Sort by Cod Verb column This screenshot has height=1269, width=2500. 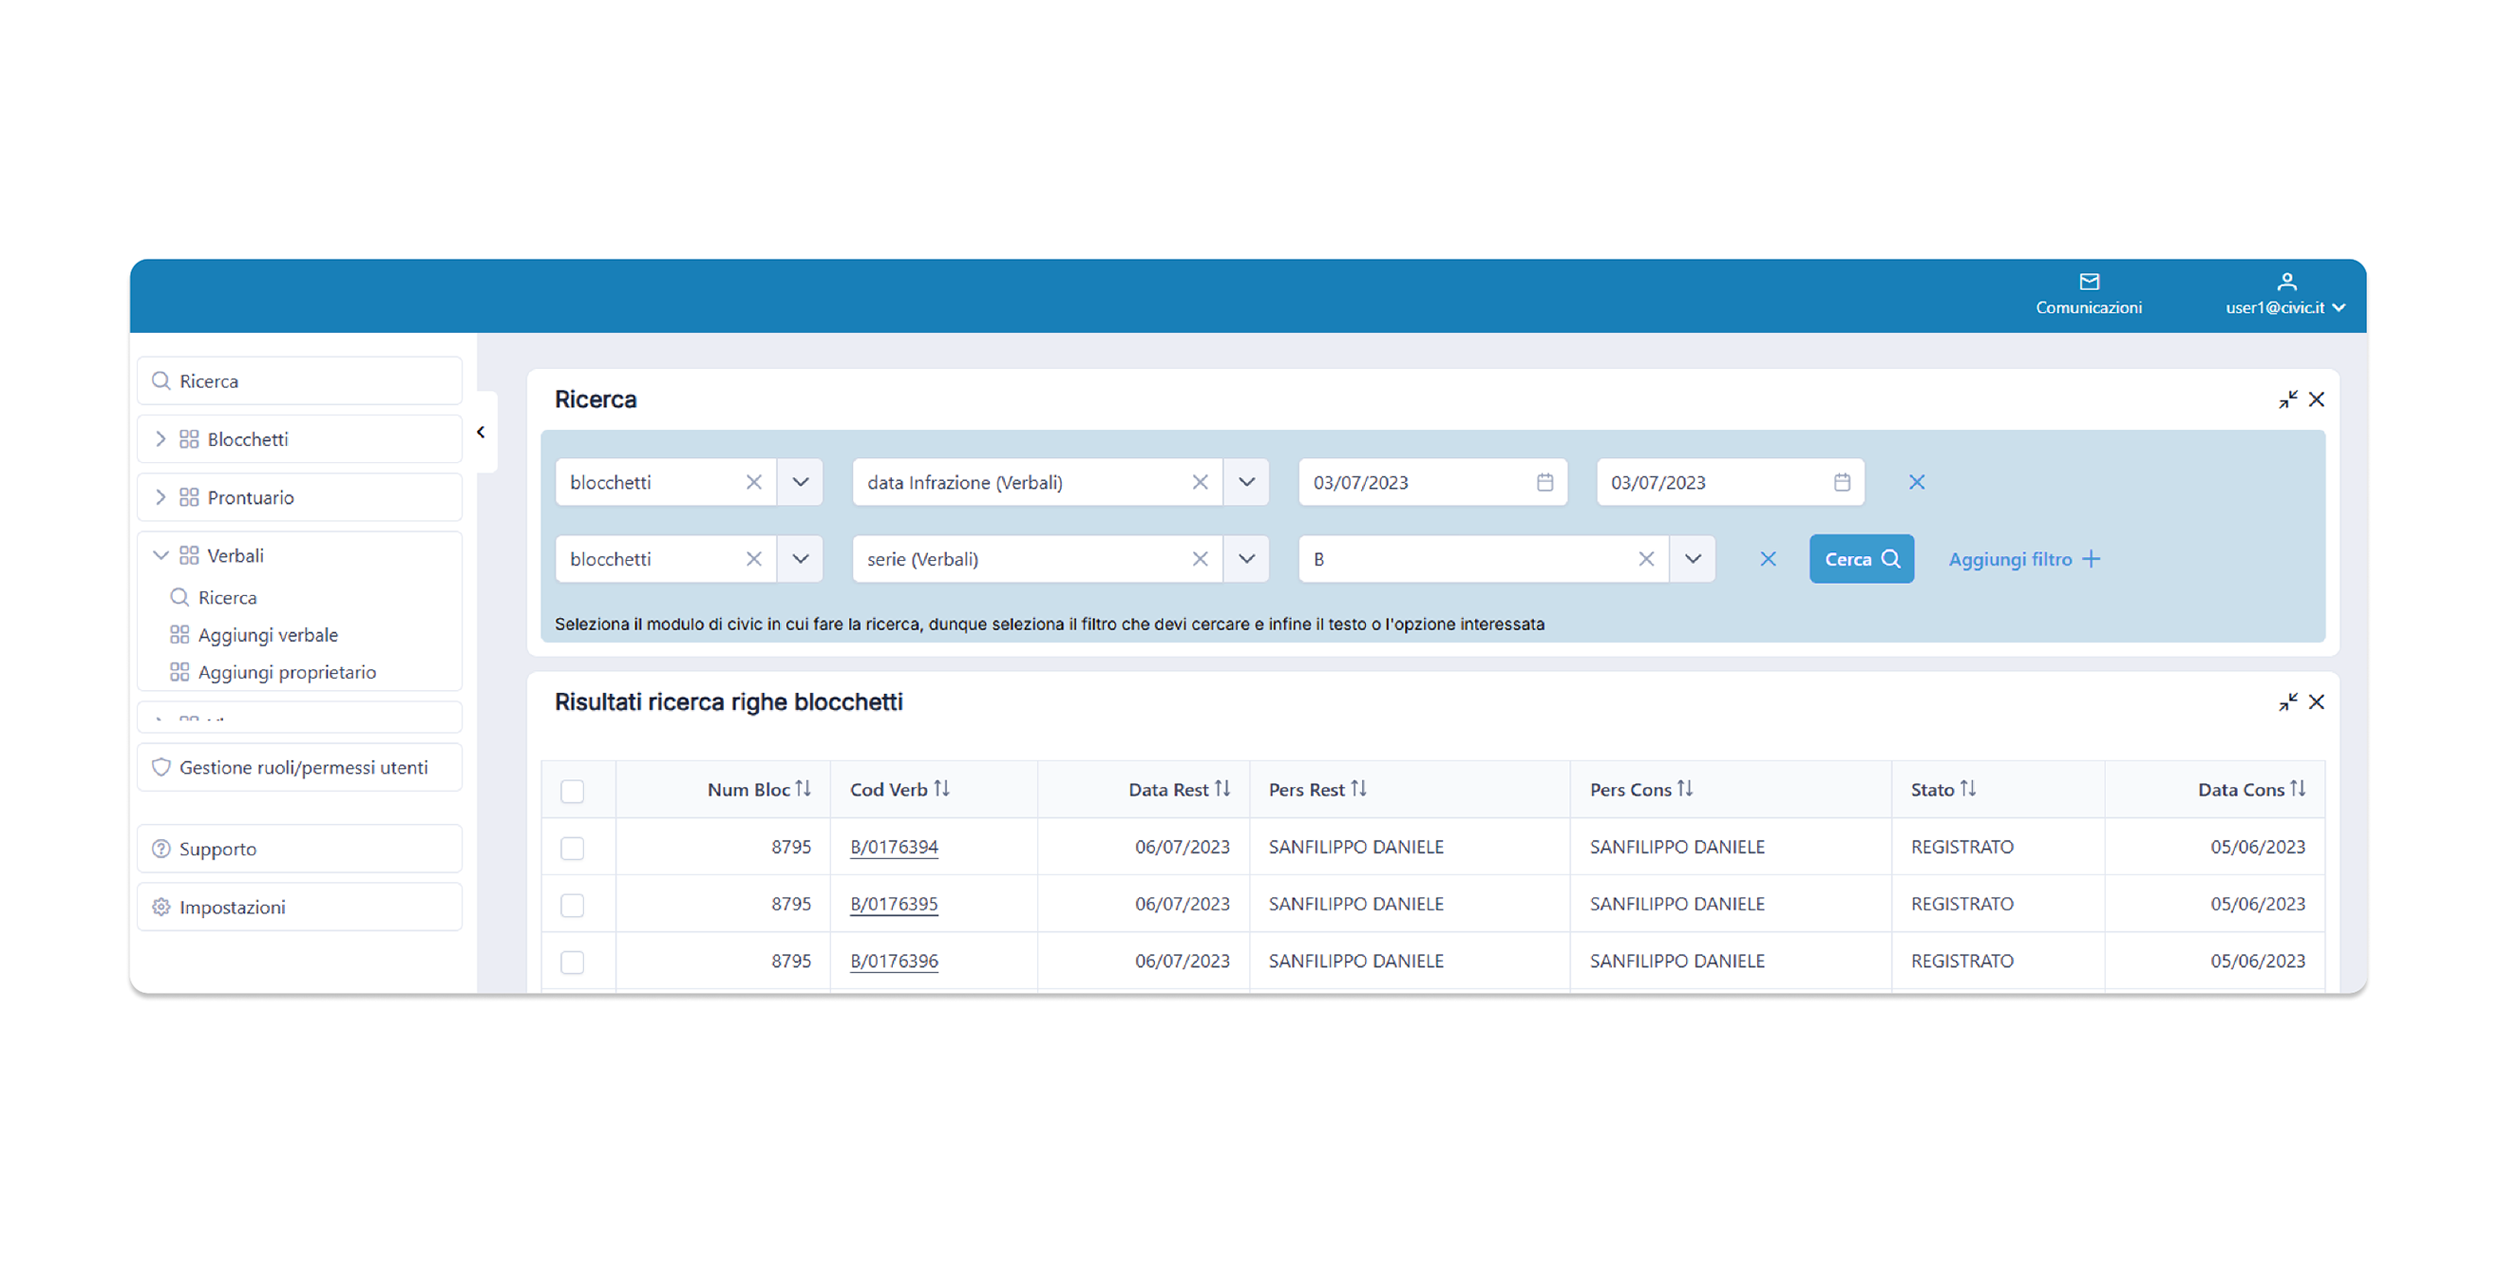(941, 789)
